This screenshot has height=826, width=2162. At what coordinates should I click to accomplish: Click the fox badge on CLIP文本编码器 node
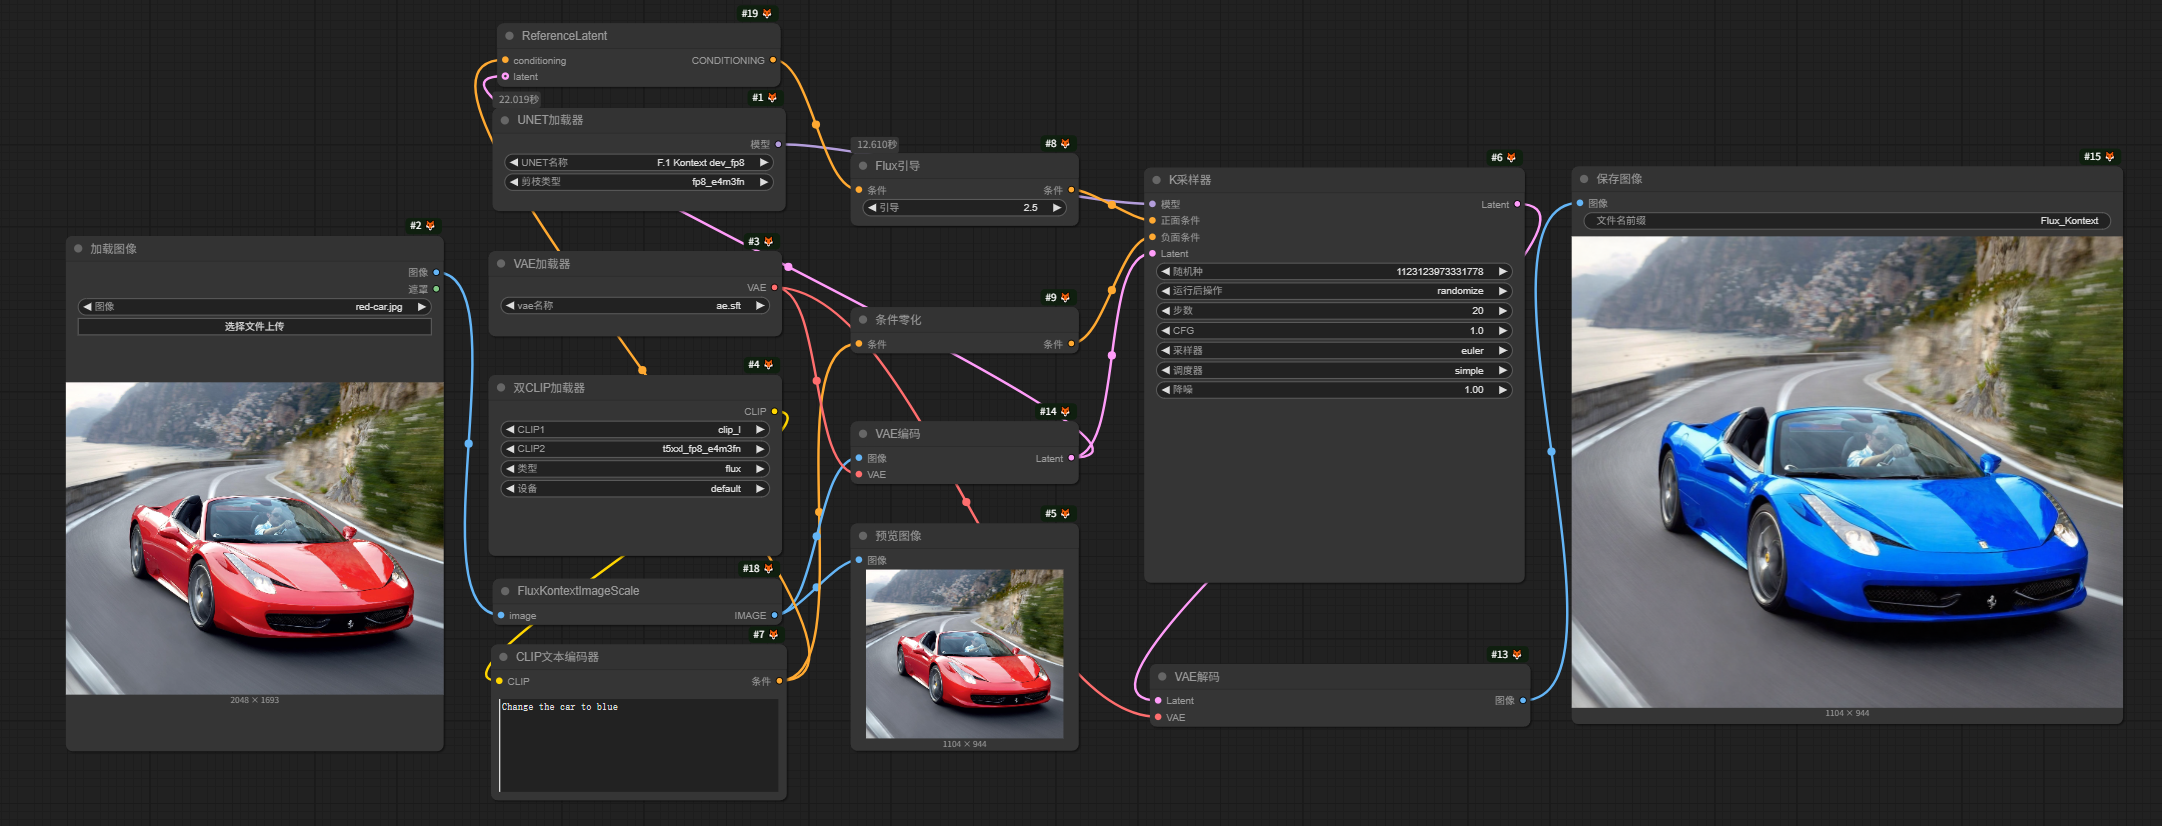(773, 635)
